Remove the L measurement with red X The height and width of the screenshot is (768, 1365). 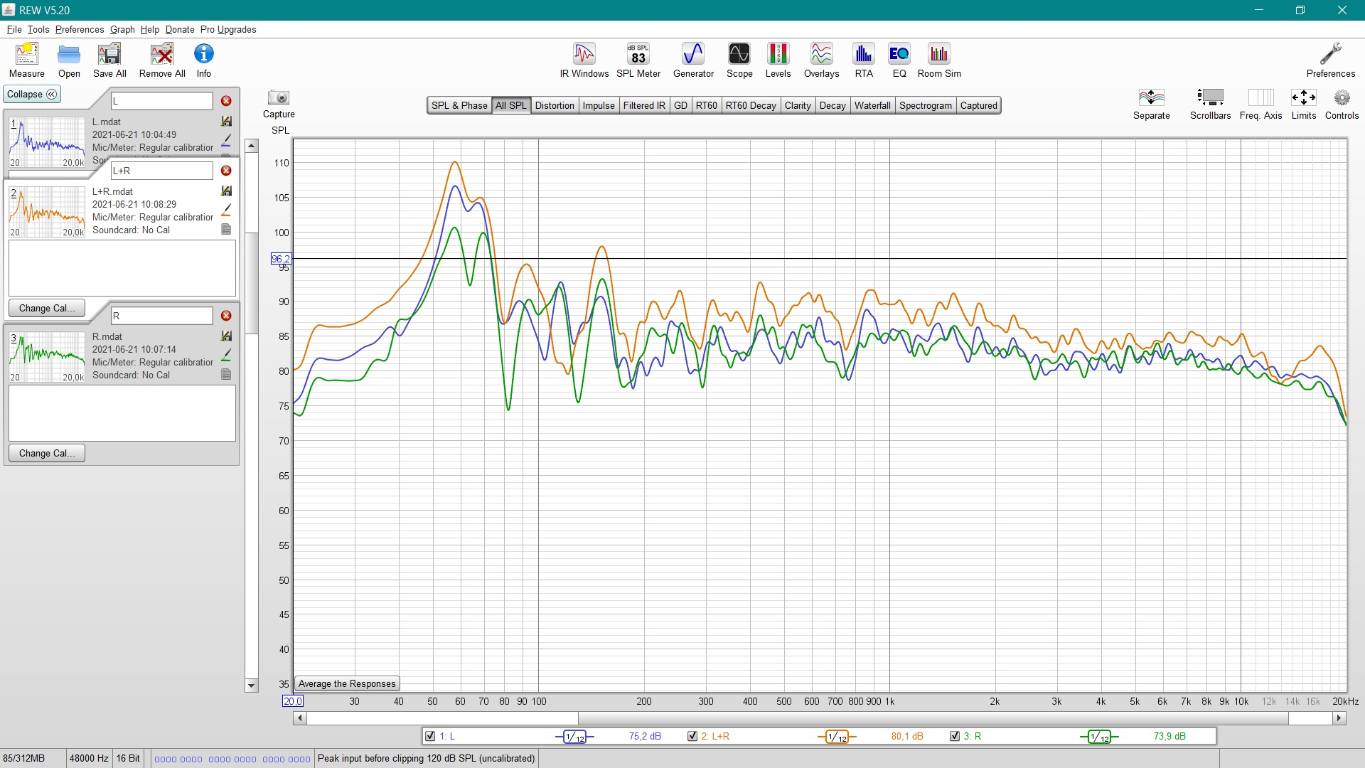pos(226,101)
